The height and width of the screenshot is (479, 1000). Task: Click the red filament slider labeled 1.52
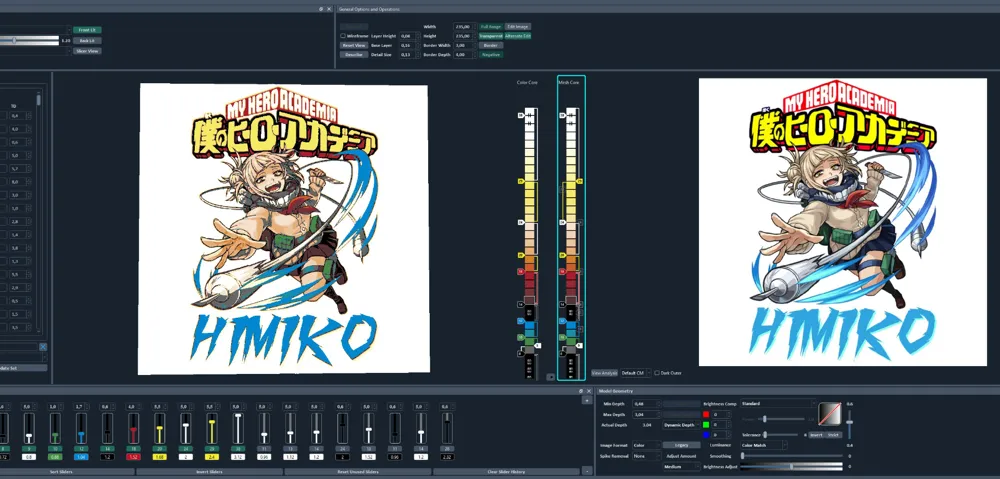click(x=133, y=428)
